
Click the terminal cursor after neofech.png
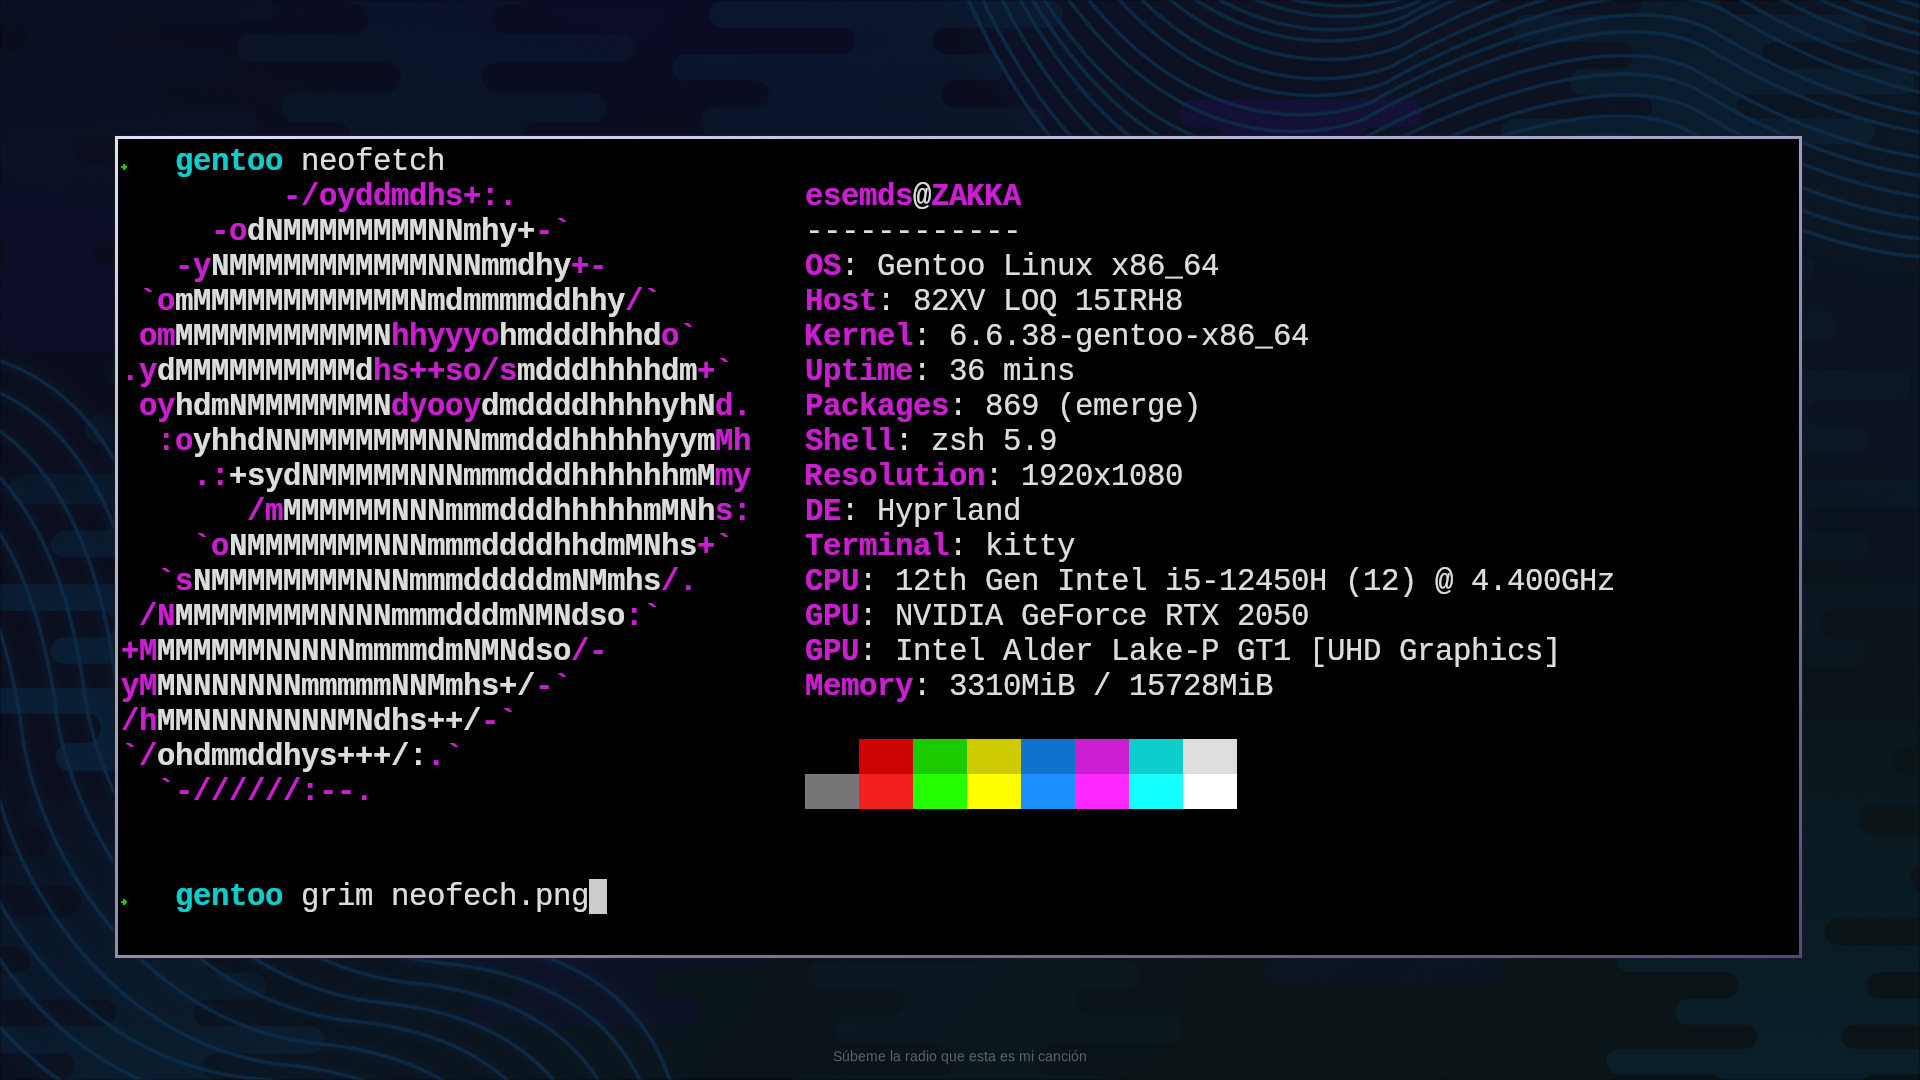pos(598,896)
